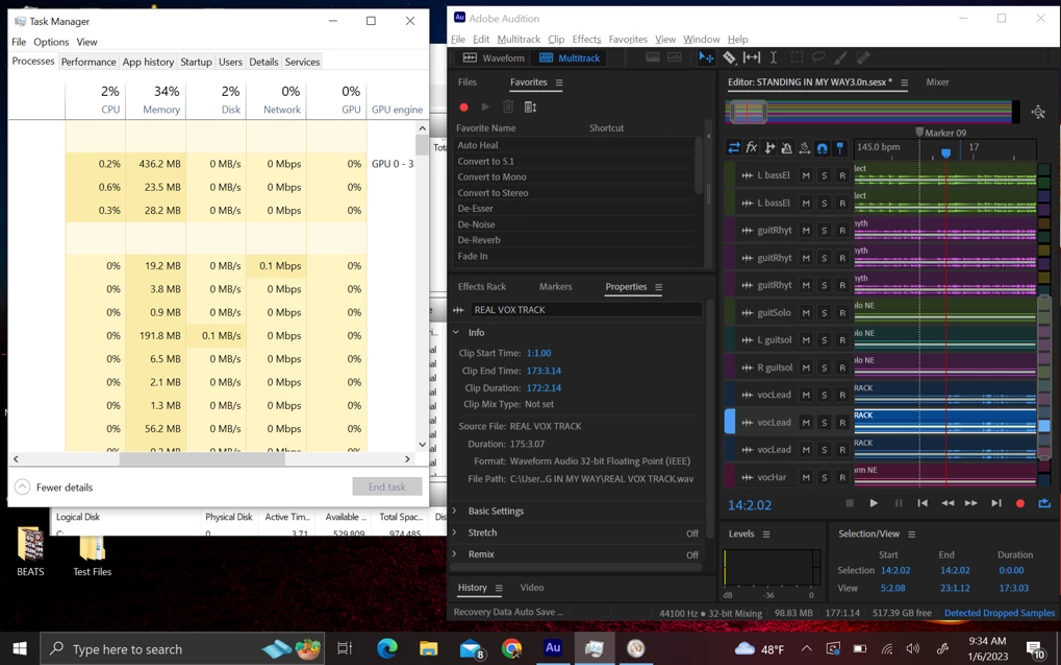Open the Levels panel menu
The image size is (1061, 665).
pyautogui.click(x=766, y=534)
